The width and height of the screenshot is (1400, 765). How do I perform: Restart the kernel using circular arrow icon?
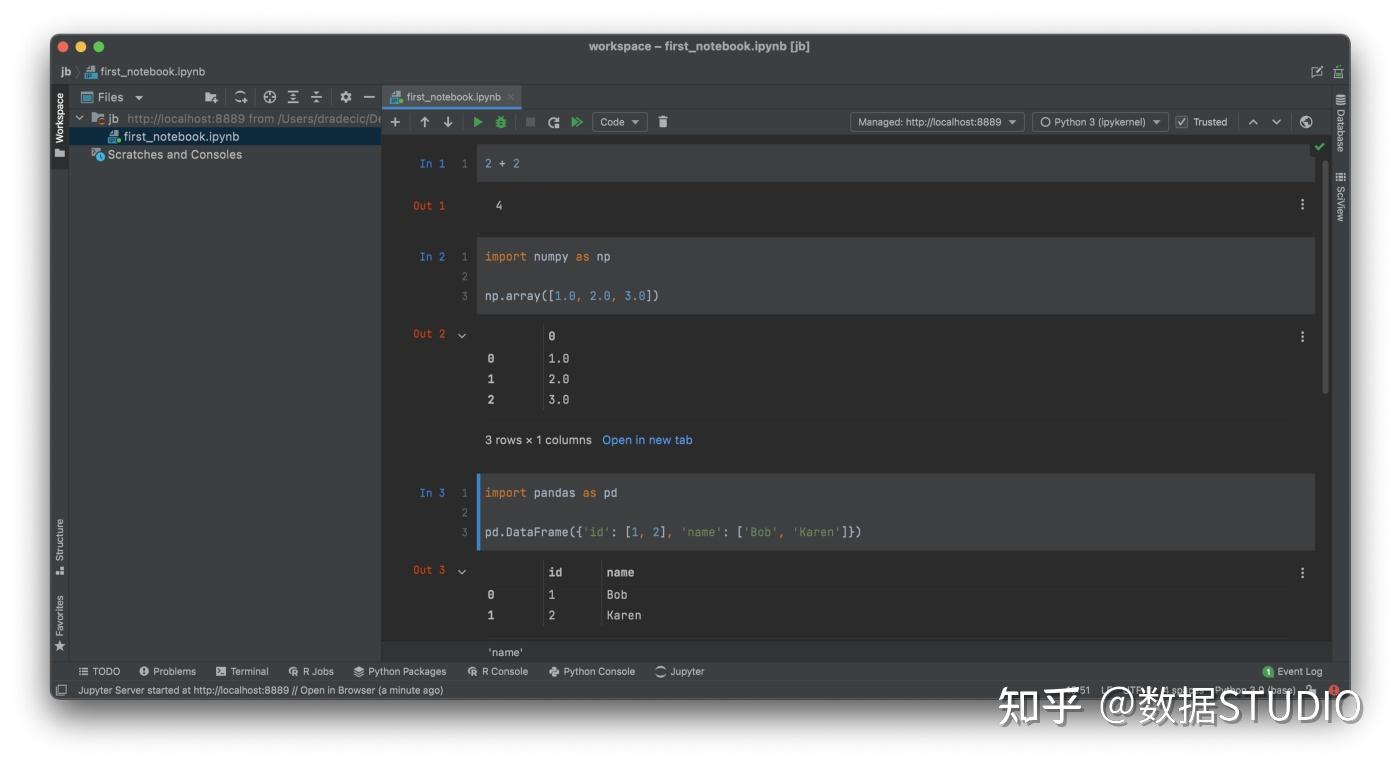pos(553,121)
